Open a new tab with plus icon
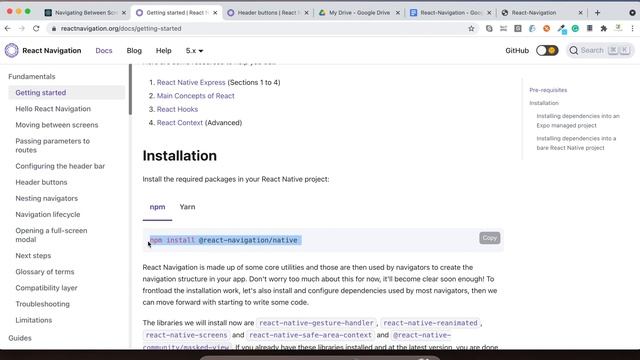640x360 pixels. click(x=598, y=13)
